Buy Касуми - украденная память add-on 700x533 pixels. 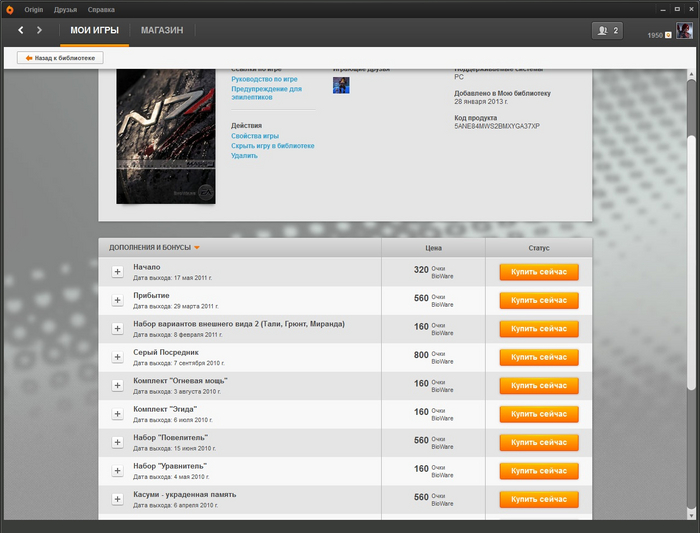pyautogui.click(x=539, y=500)
